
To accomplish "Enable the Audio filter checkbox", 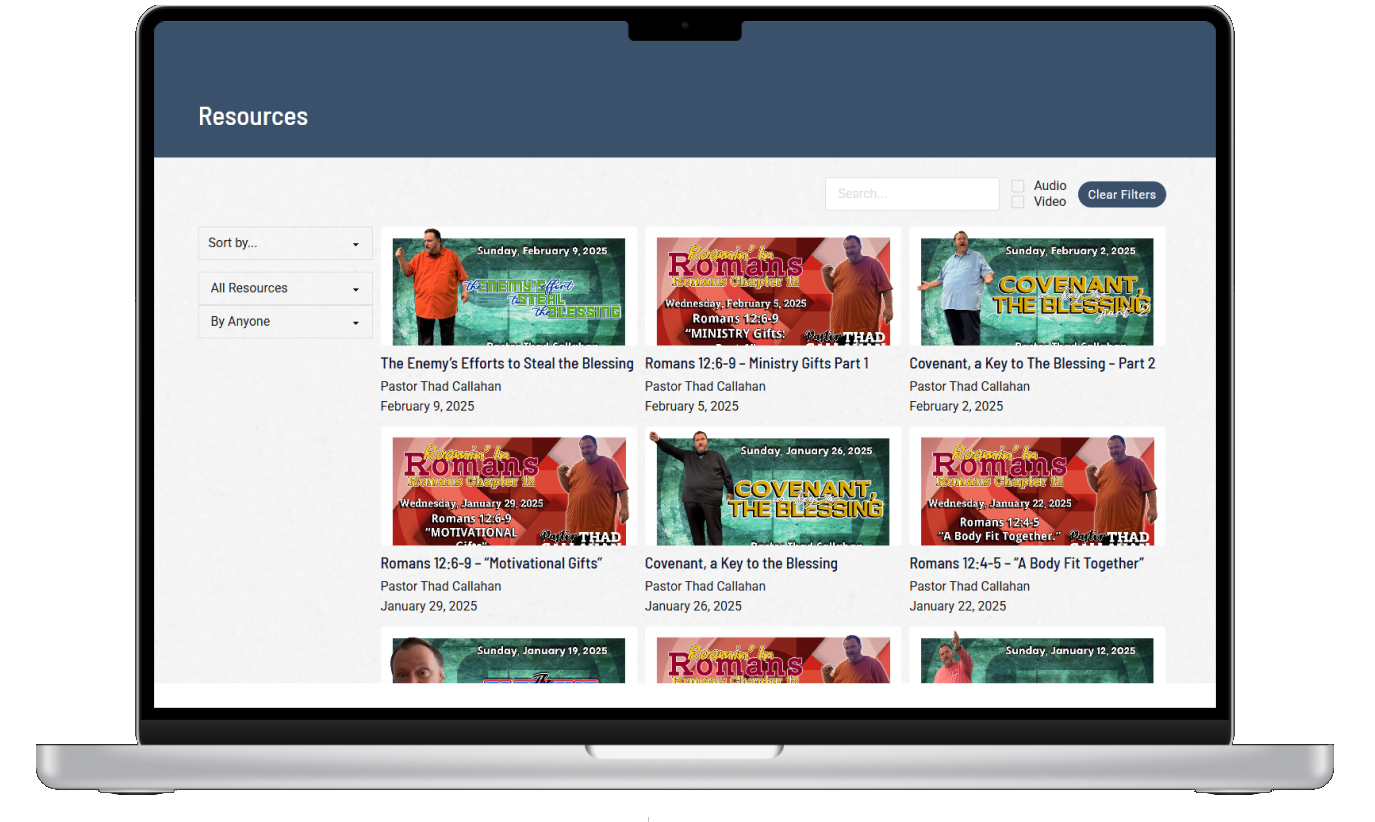I will pos(1018,186).
